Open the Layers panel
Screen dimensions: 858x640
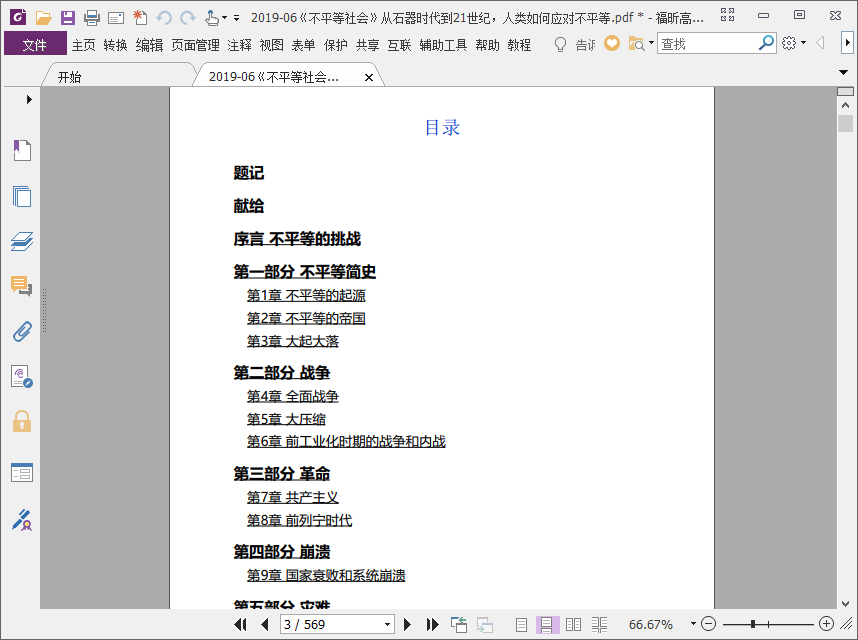pyautogui.click(x=22, y=241)
